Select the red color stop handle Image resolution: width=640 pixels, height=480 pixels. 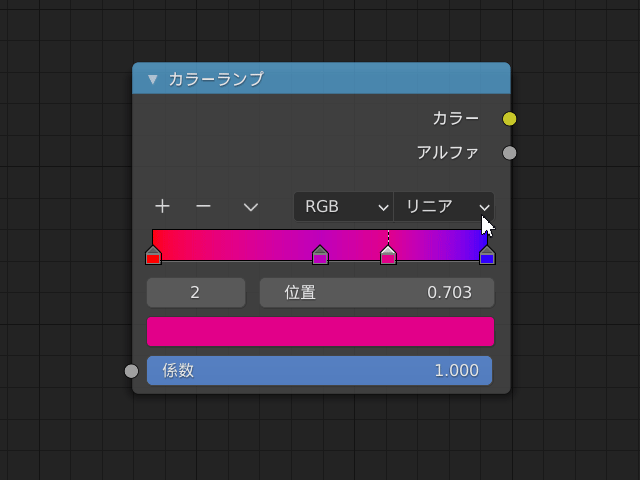pos(153,256)
